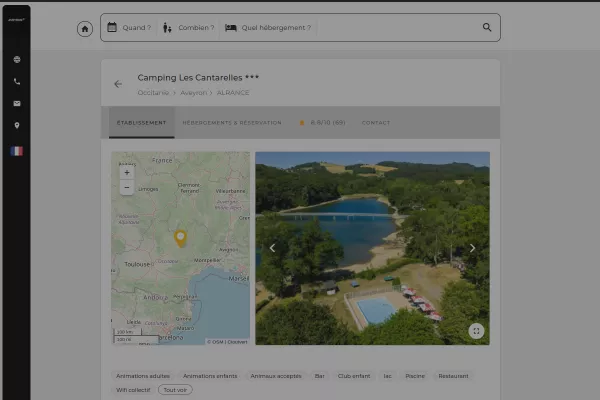
Task: Open photo gallery in fullscreen
Action: coord(476,331)
